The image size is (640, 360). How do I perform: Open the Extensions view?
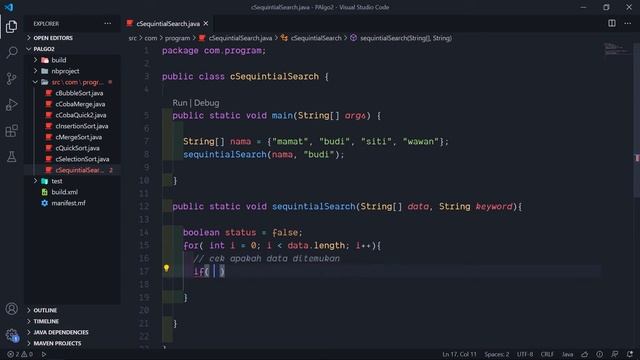pyautogui.click(x=11, y=131)
